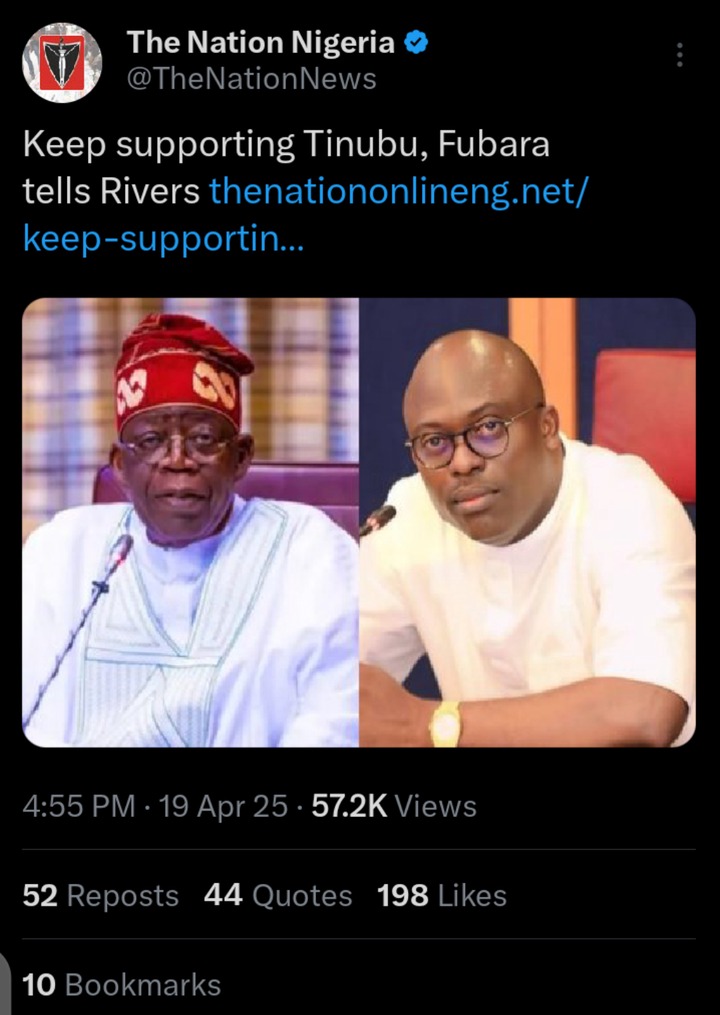Click the gold watch in the right photo
The image size is (720, 1015).
445,724
